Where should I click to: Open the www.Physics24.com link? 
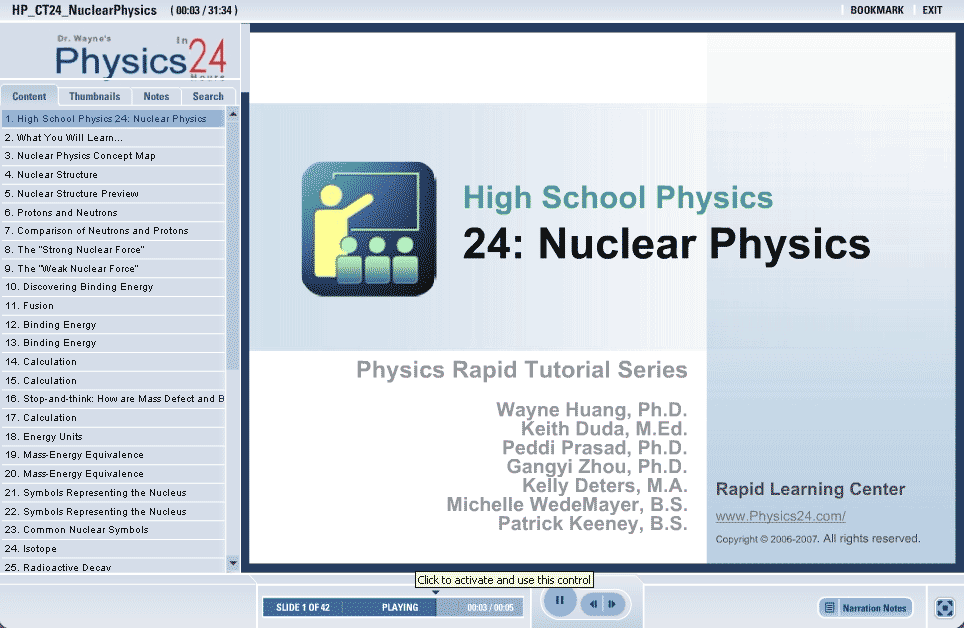tap(780, 517)
